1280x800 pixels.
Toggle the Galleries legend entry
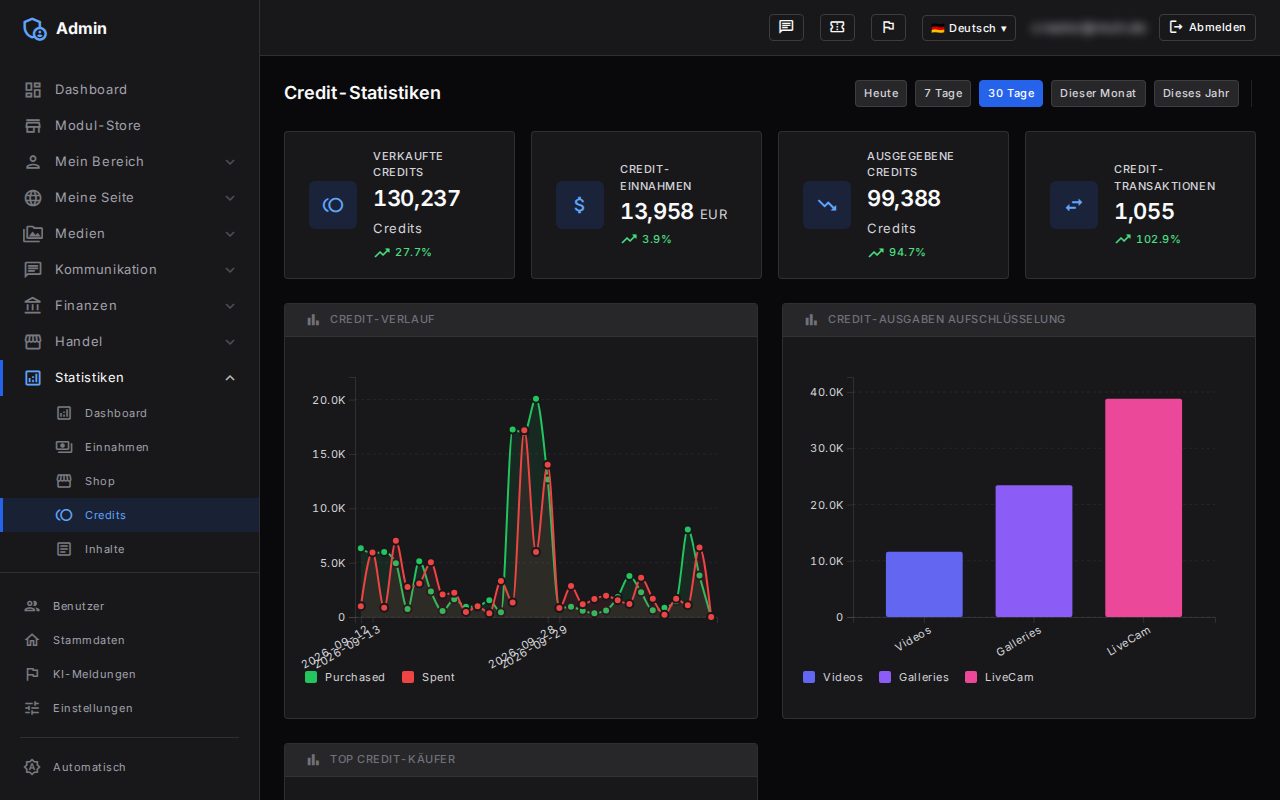point(914,677)
